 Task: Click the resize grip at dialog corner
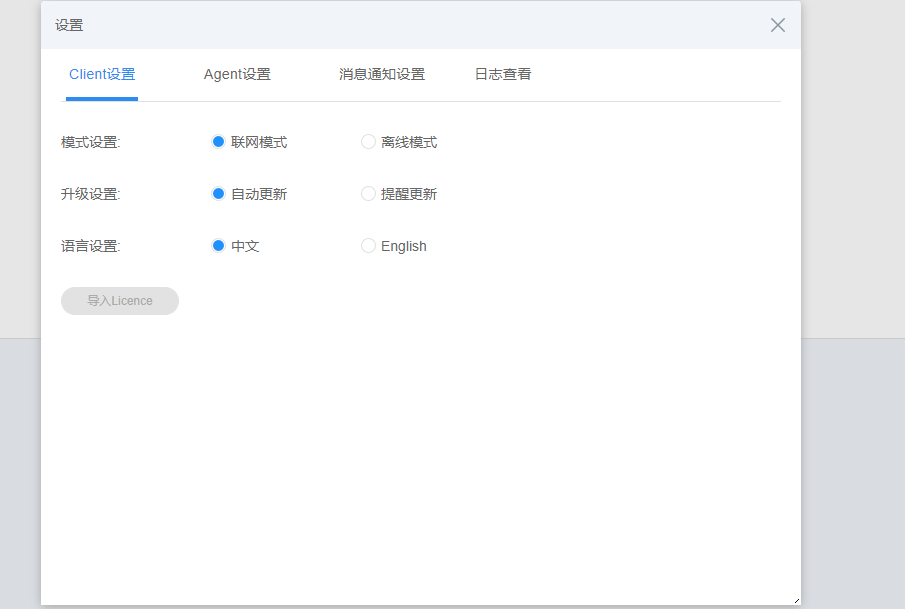click(x=796, y=600)
